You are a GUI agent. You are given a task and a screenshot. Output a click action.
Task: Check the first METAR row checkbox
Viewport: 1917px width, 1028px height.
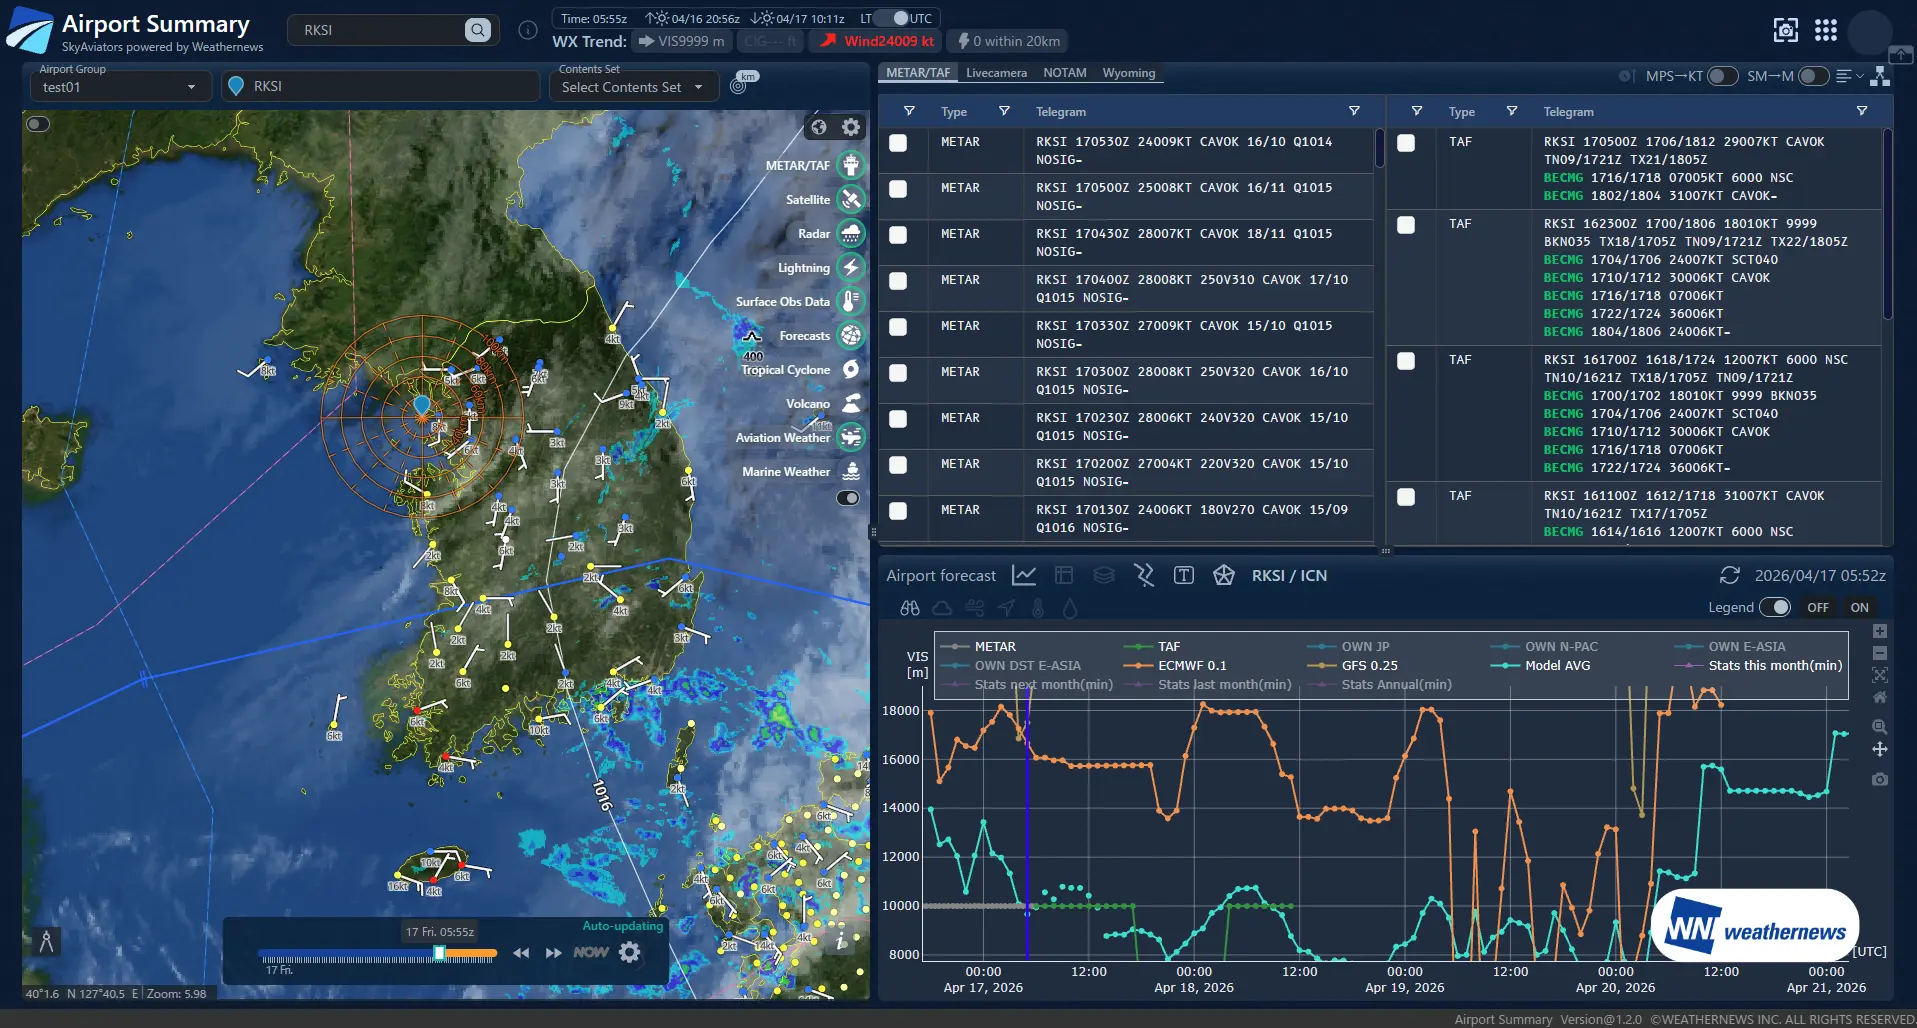(x=898, y=143)
